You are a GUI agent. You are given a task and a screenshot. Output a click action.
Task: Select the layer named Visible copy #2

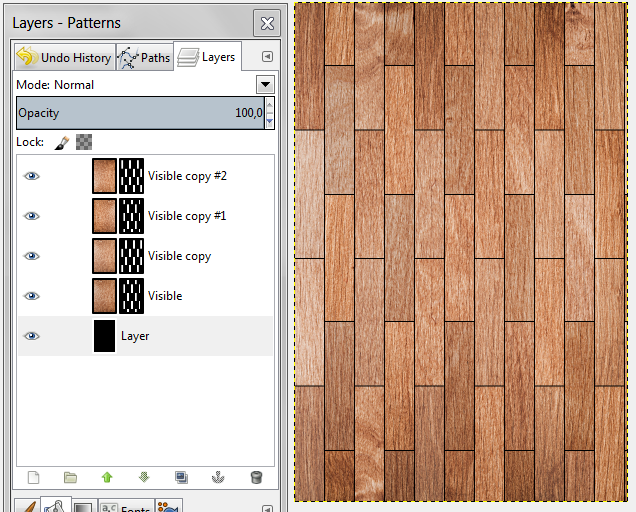click(187, 176)
